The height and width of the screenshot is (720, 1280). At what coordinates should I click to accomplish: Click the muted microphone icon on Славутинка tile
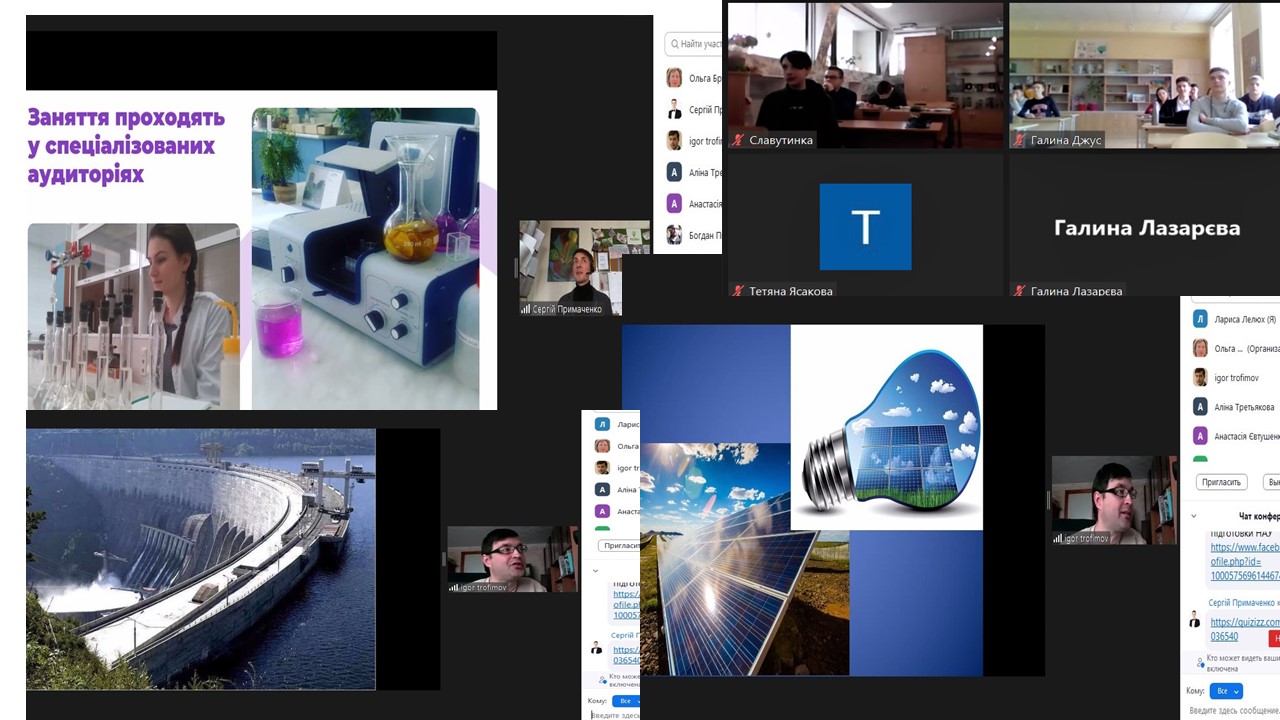pos(738,141)
